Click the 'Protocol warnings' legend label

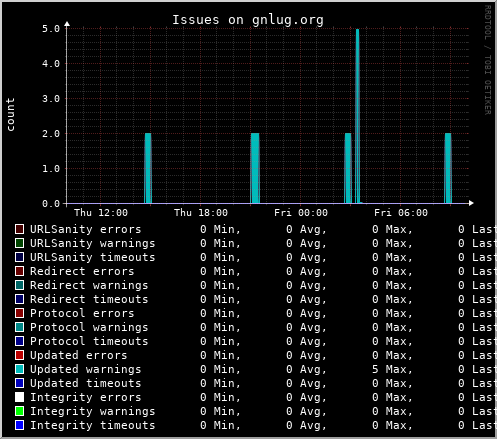(x=89, y=327)
